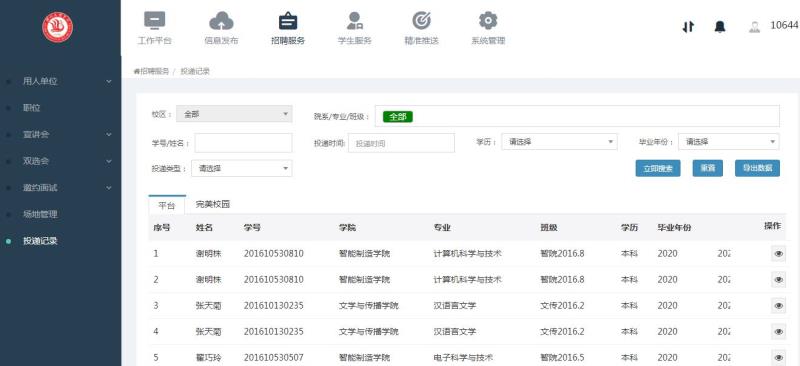Click inside the 院系/专业/班级 selection box

(x=577, y=116)
